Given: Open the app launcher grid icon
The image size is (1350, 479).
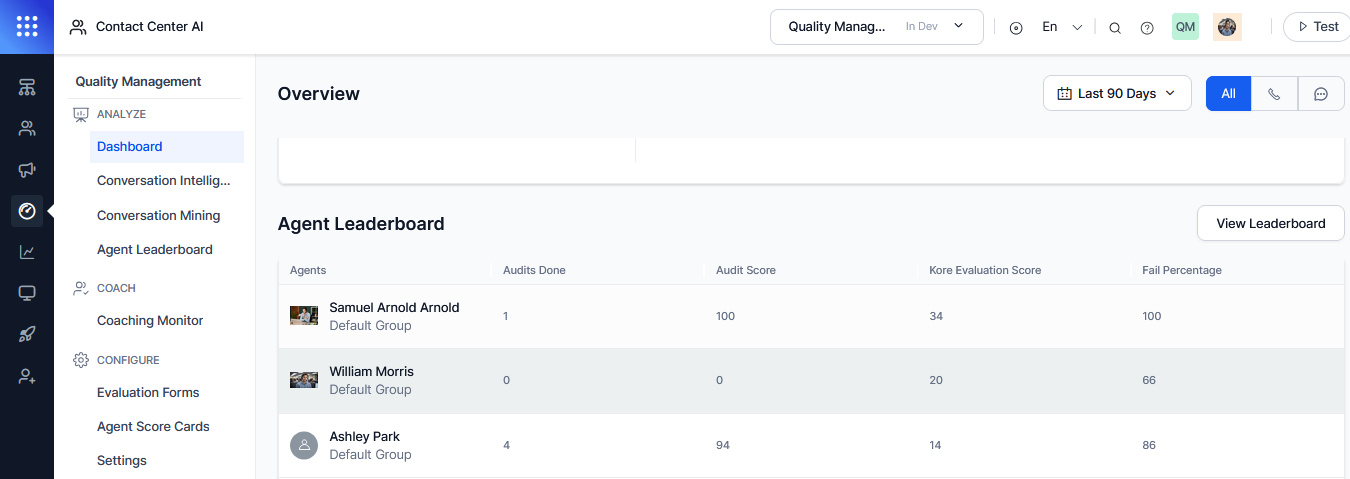Looking at the screenshot, I should click(27, 27).
